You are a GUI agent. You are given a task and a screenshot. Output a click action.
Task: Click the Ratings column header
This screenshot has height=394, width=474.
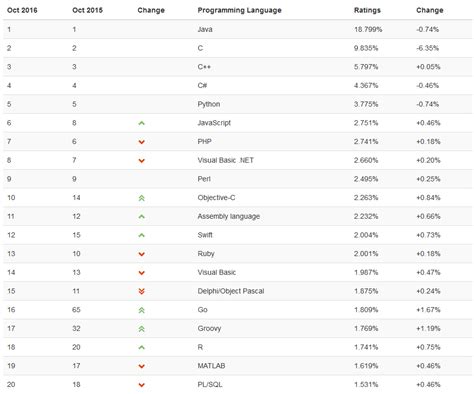367,10
